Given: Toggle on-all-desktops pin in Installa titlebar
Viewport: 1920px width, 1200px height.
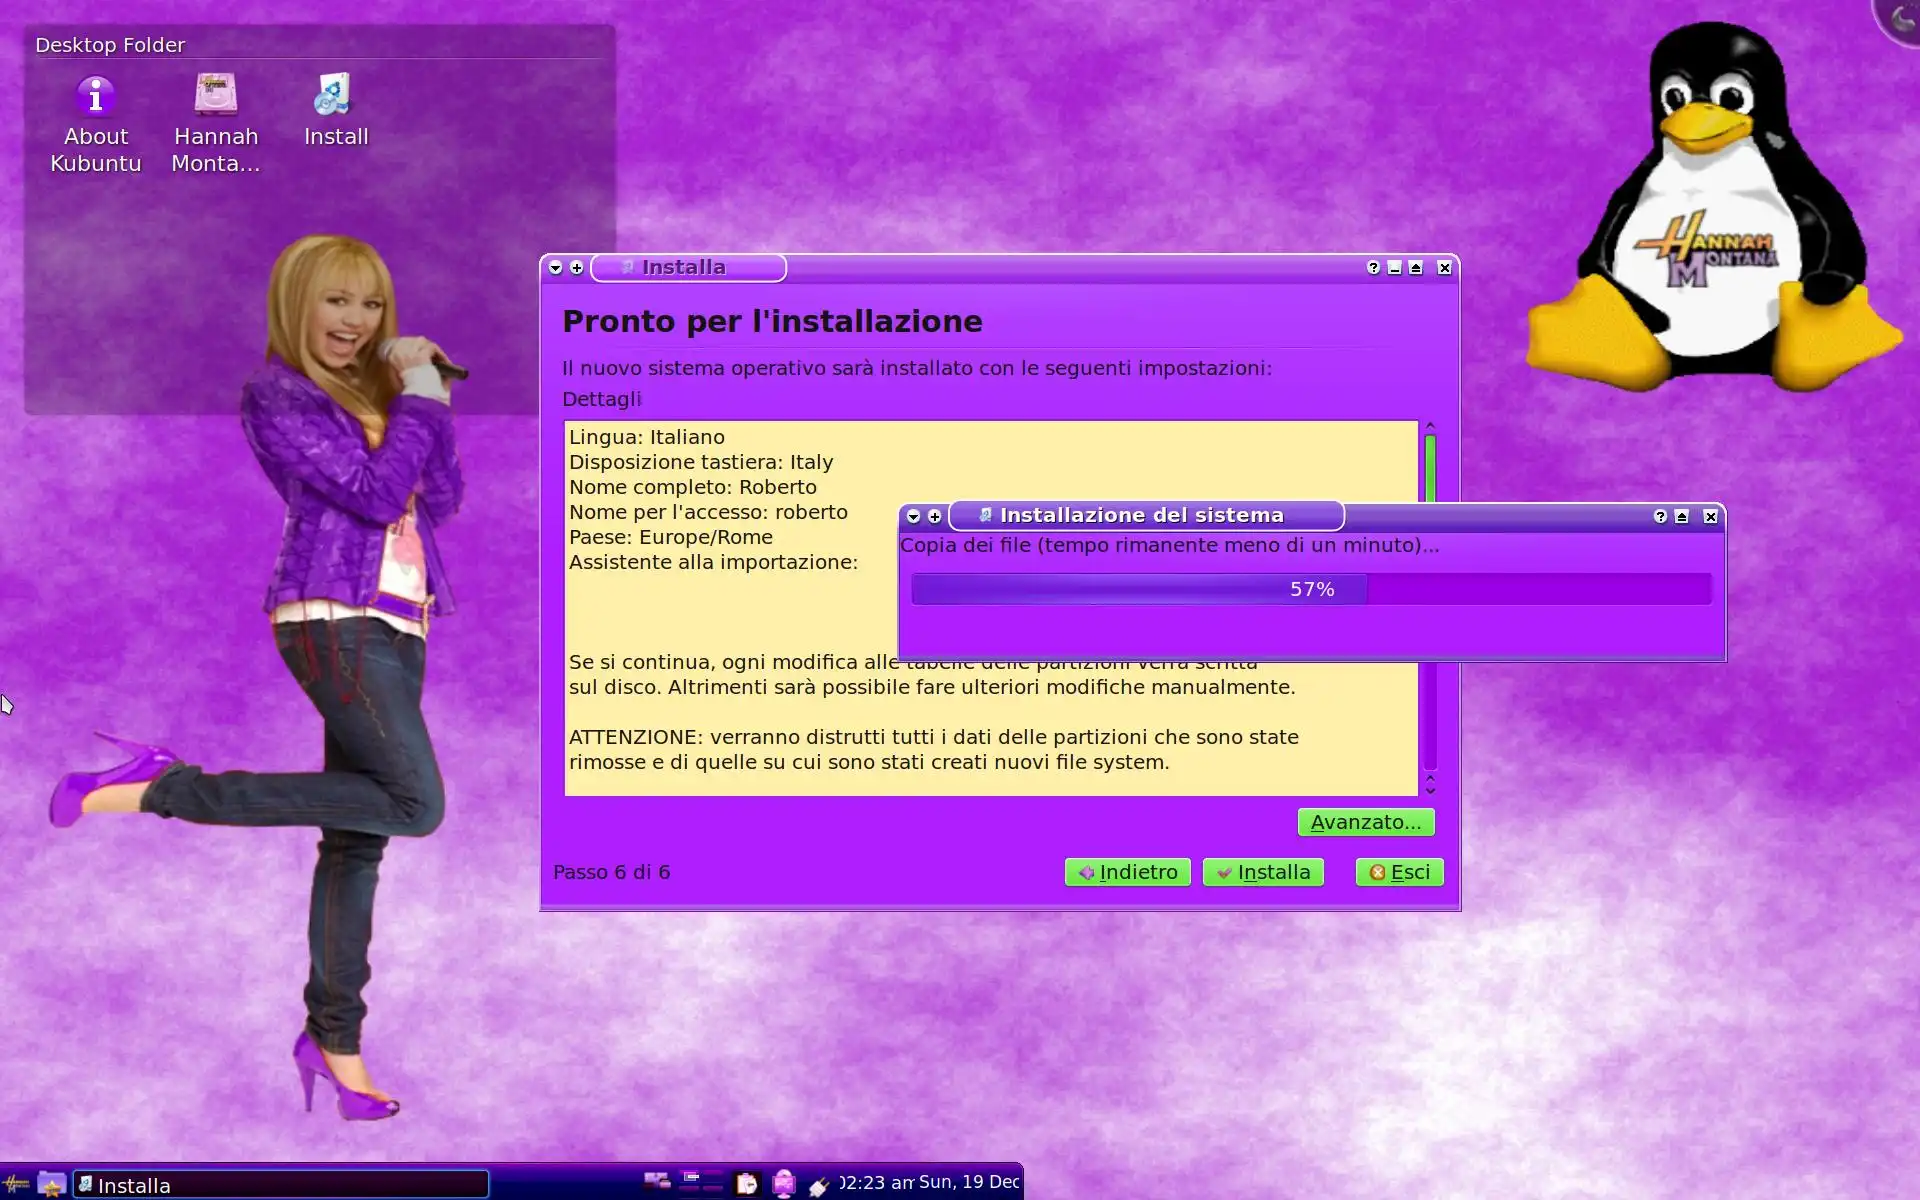Looking at the screenshot, I should 577,268.
